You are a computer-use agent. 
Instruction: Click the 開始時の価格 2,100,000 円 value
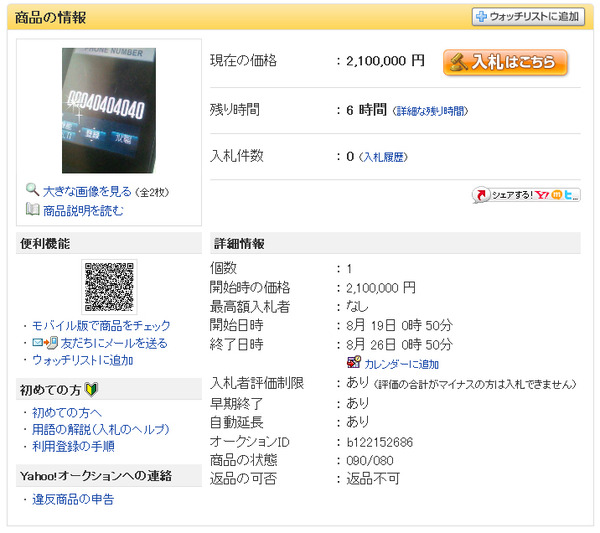click(x=381, y=288)
